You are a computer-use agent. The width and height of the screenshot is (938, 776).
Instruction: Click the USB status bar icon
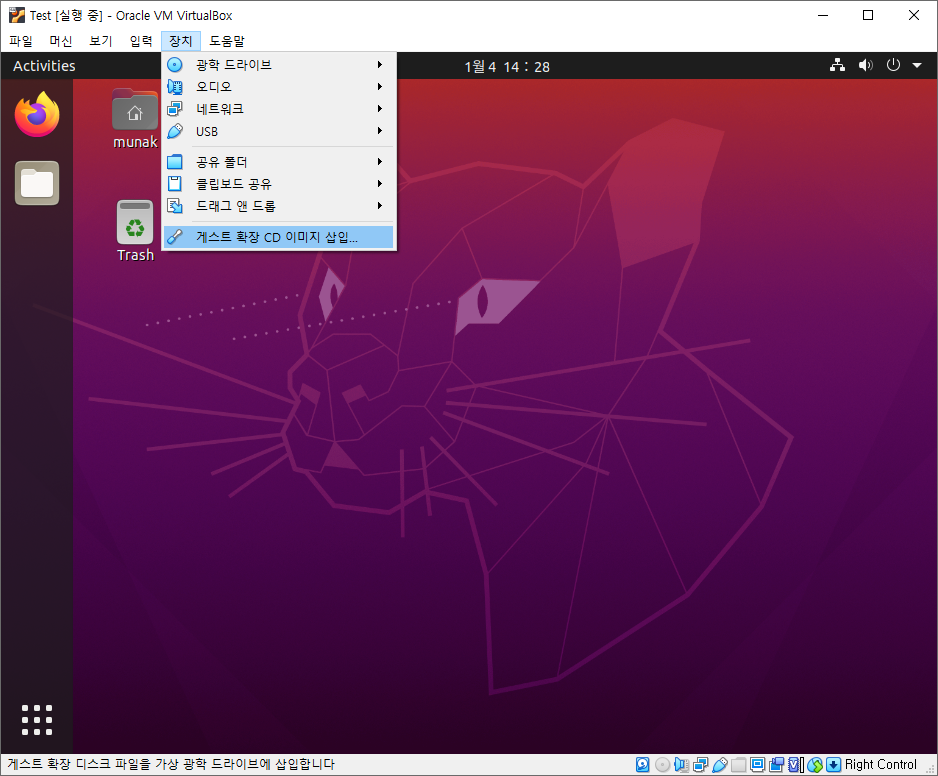[720, 765]
